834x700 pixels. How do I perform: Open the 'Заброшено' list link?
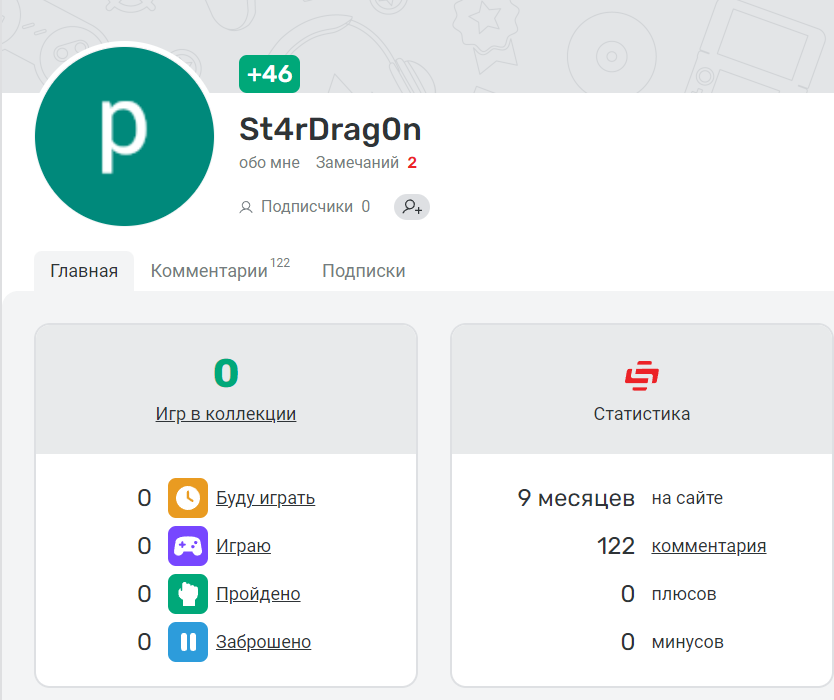point(263,641)
